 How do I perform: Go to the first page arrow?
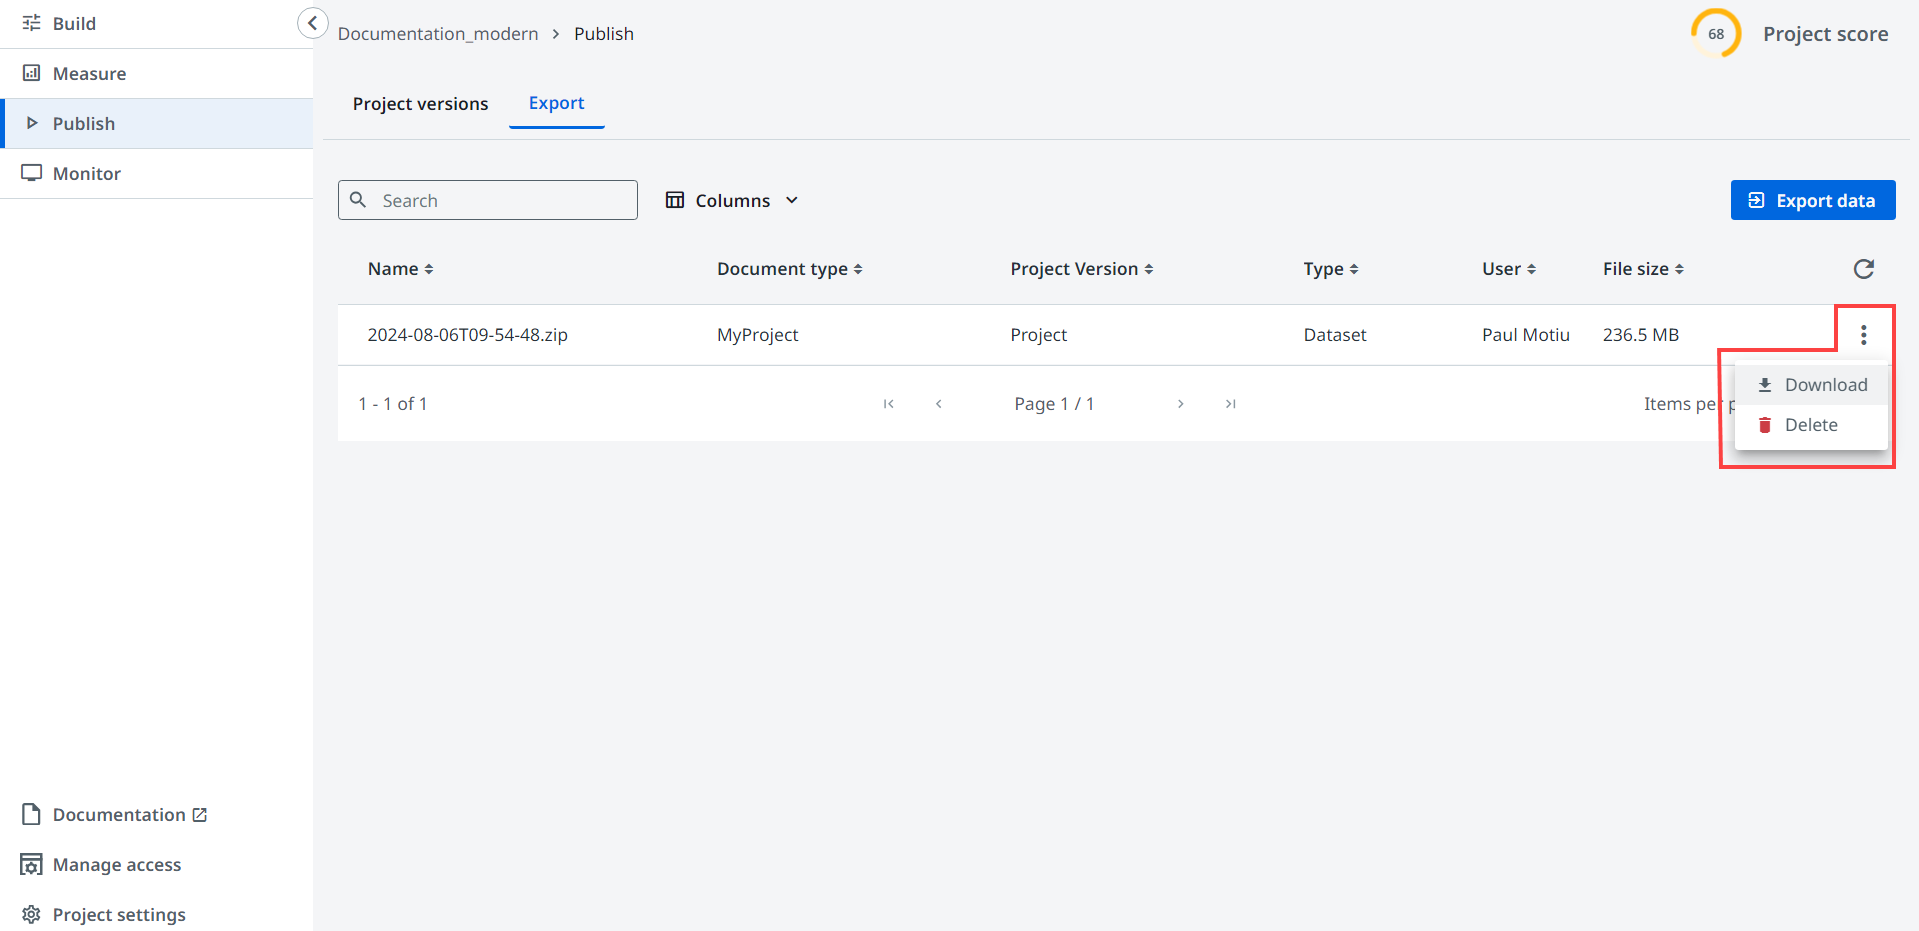click(888, 404)
